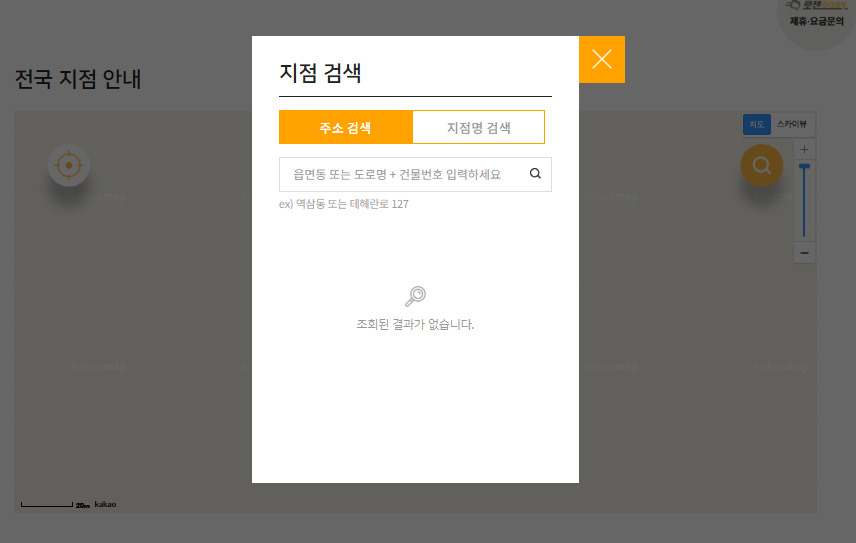This screenshot has height=543, width=856.
Task: Switch to 지점명 검색 tab
Action: point(479,127)
